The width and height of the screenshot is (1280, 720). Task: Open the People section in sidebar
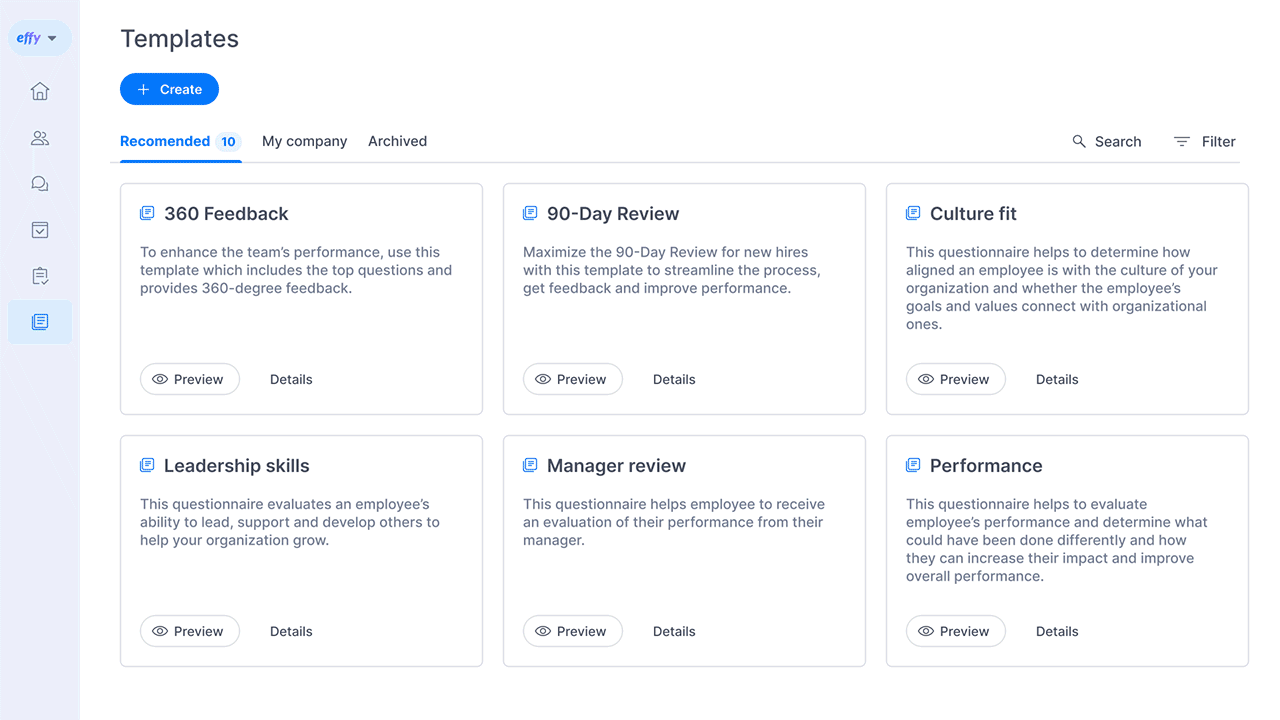40,138
